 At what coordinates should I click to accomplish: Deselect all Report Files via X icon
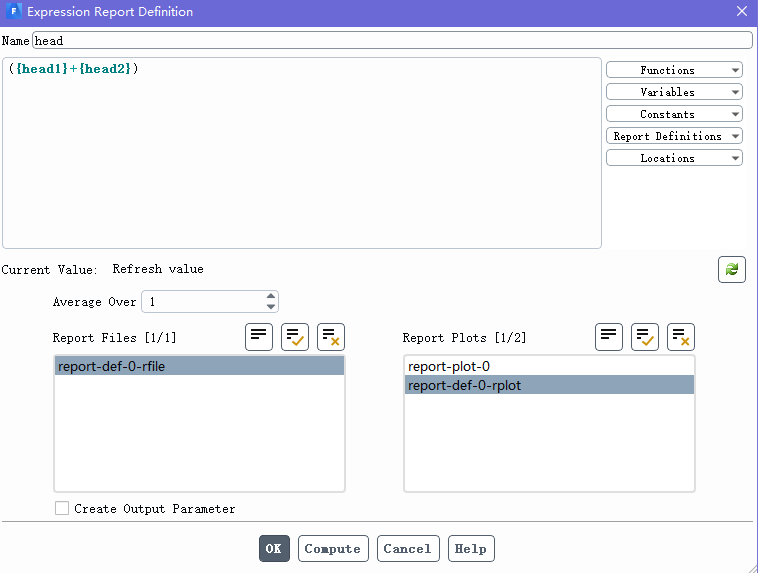(331, 337)
